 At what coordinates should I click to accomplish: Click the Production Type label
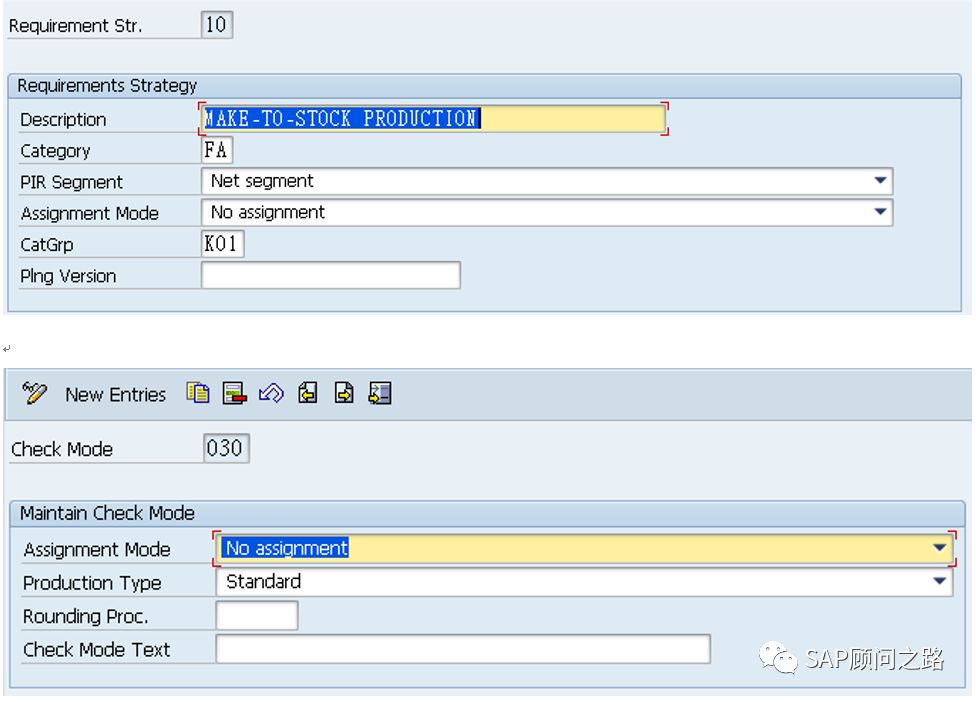pos(92,583)
